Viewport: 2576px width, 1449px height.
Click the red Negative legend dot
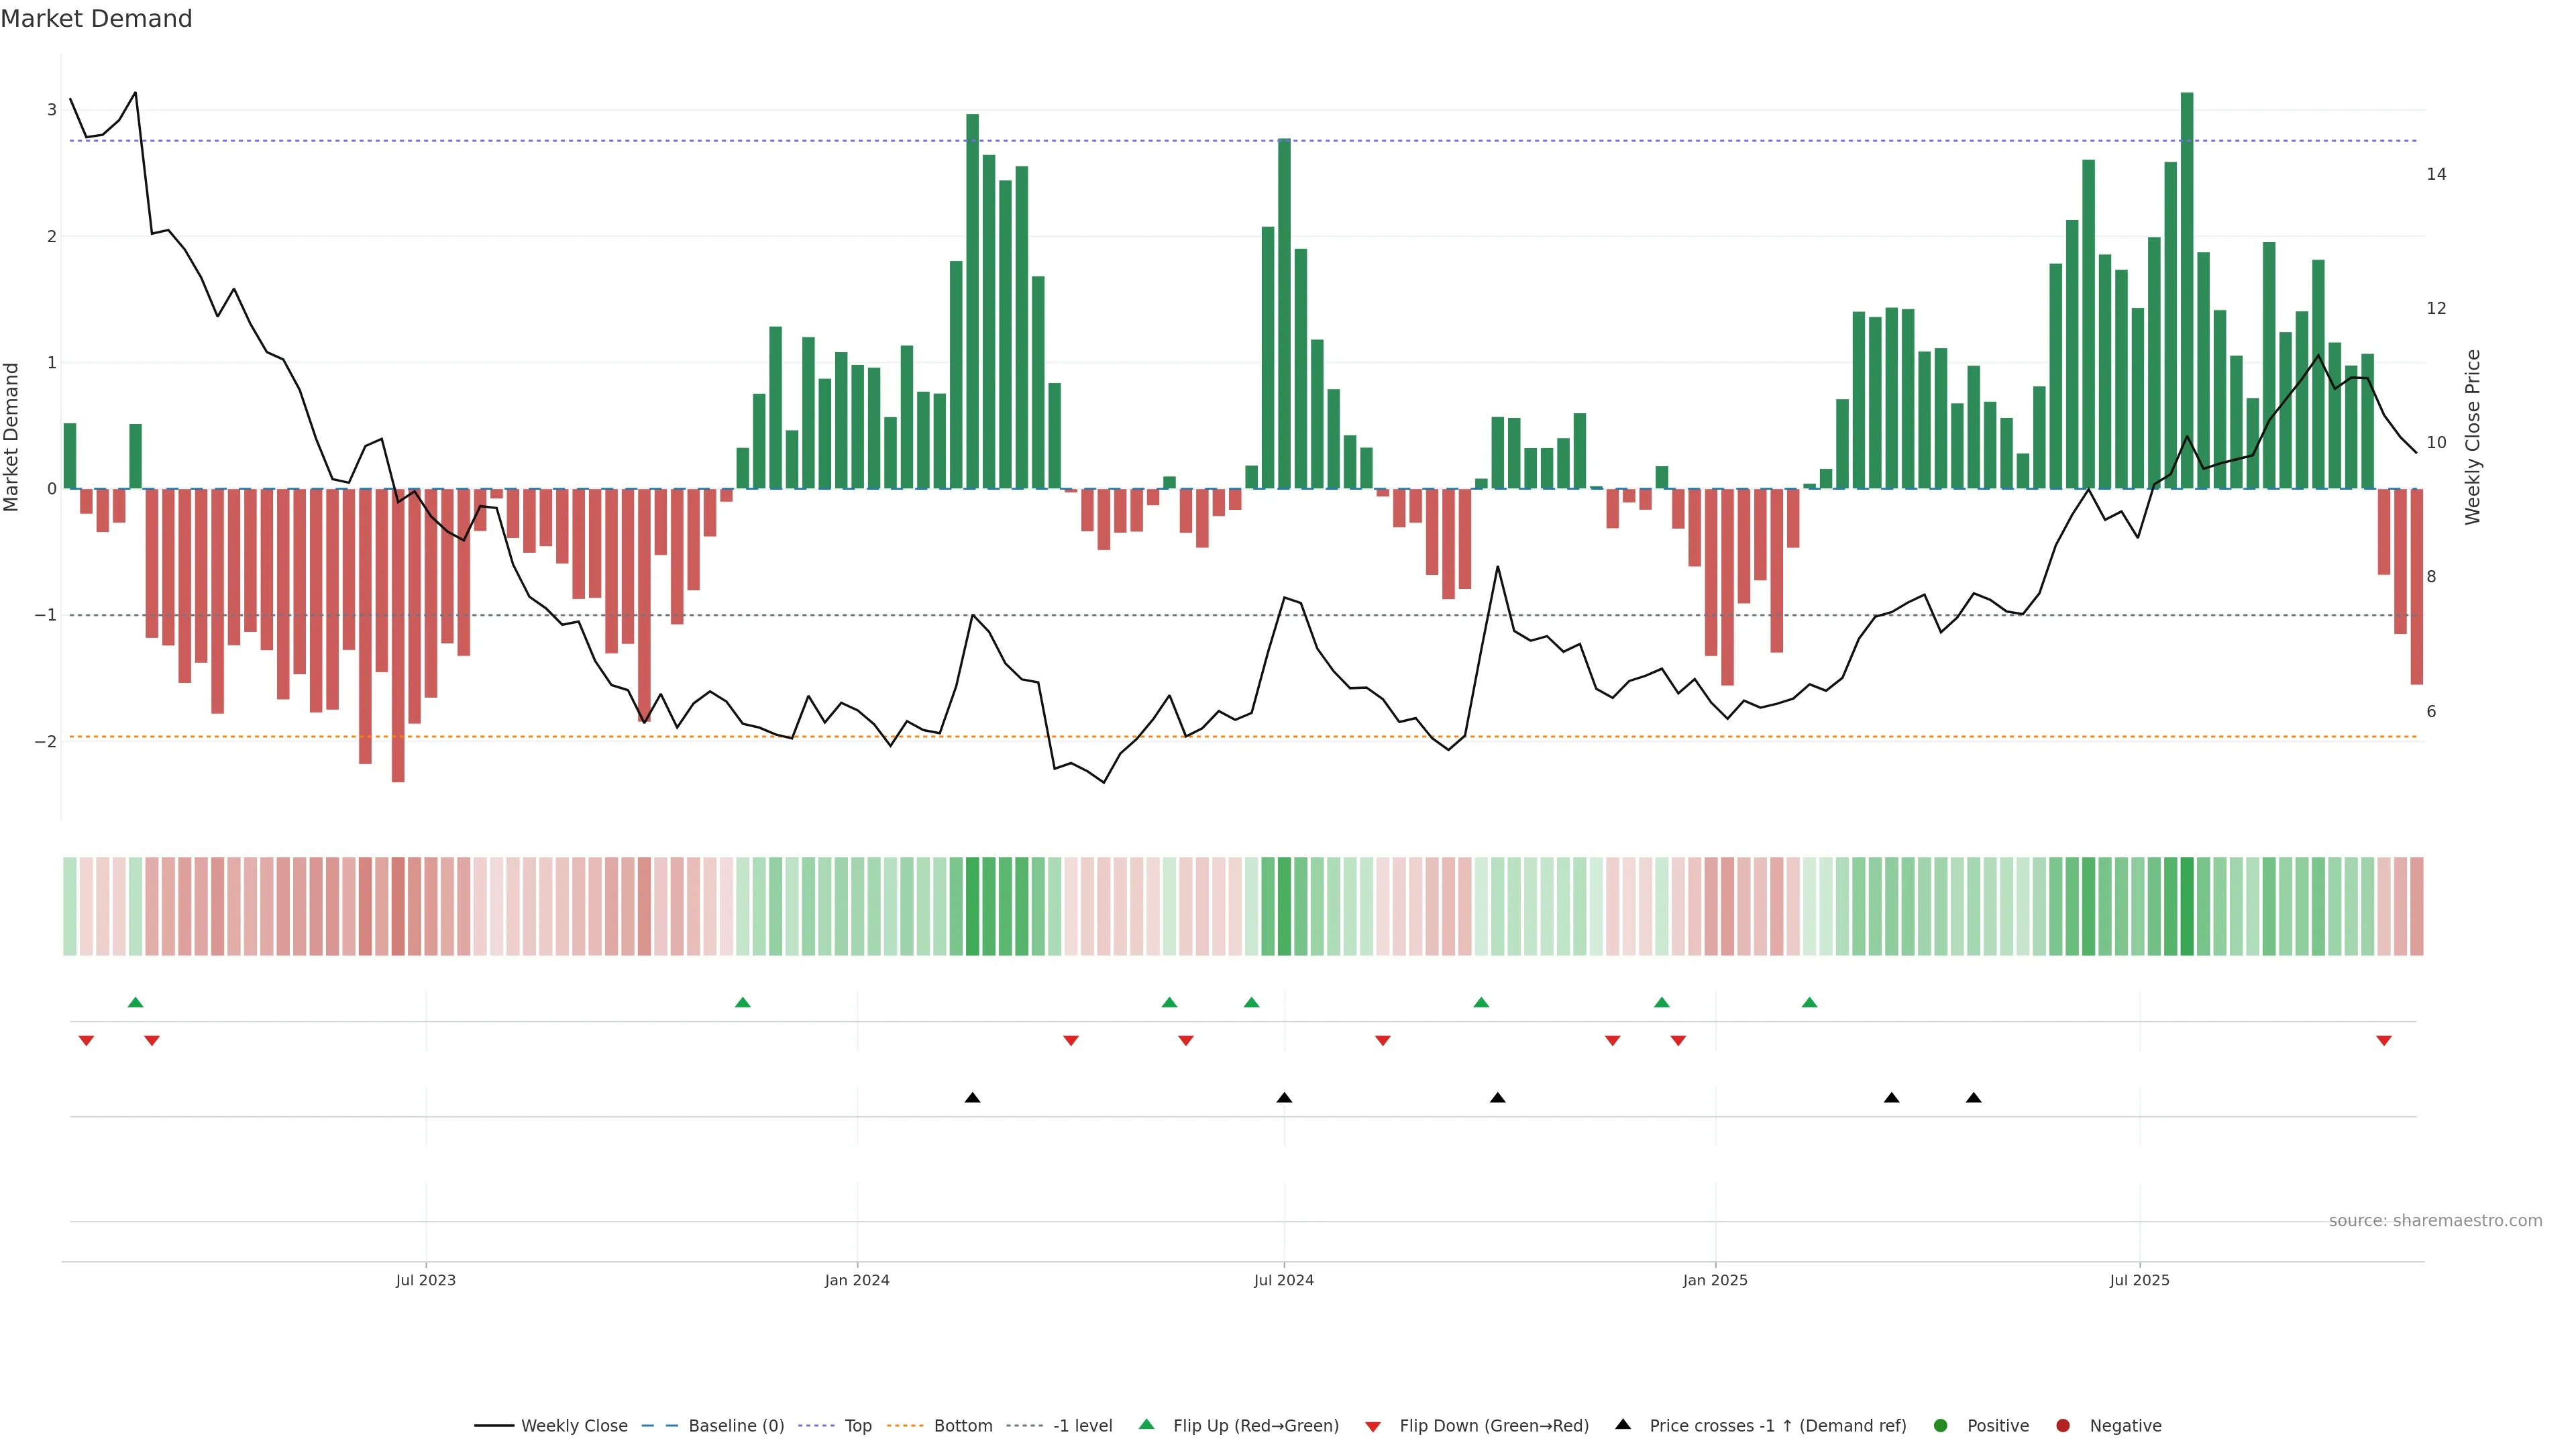coord(2062,1426)
